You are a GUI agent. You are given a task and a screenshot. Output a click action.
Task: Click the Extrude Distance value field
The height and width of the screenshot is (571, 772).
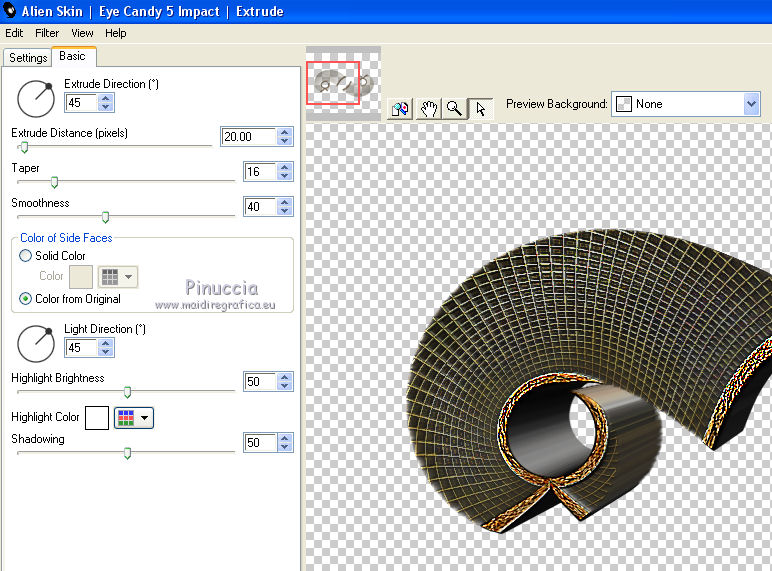[249, 136]
